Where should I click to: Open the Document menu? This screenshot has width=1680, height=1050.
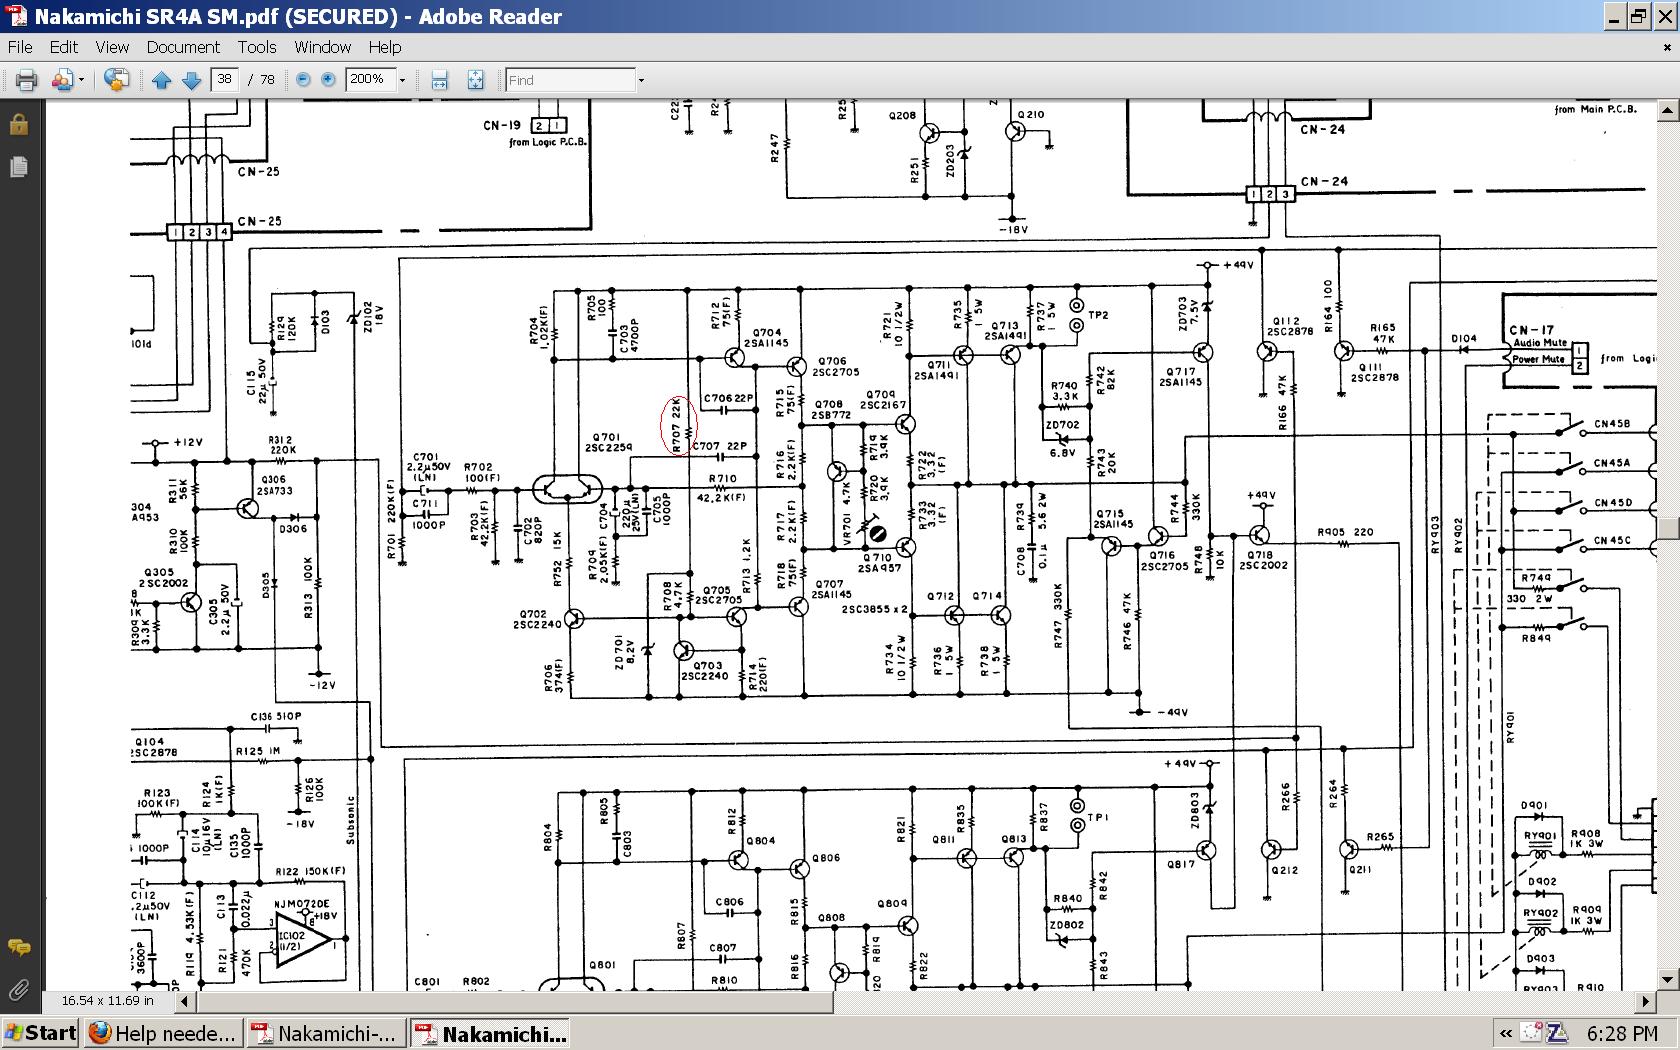183,47
